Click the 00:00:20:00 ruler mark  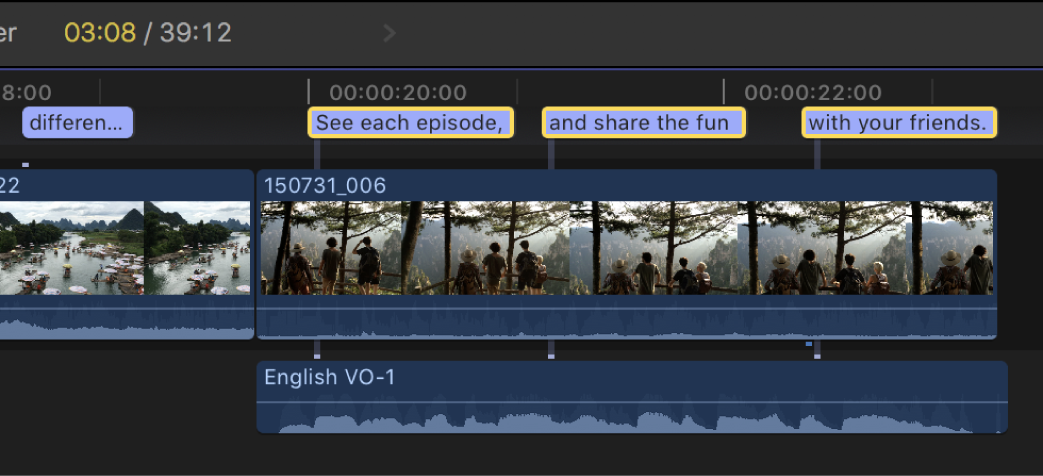click(398, 92)
